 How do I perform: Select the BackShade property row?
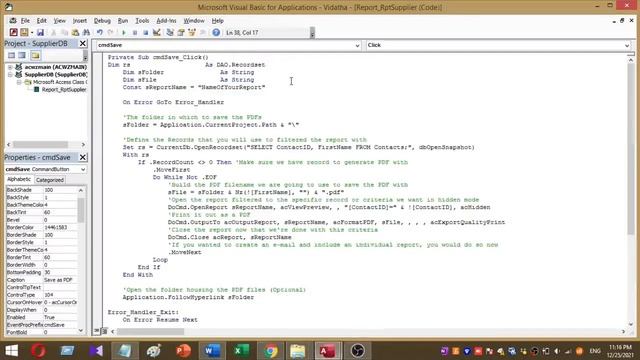41,190
